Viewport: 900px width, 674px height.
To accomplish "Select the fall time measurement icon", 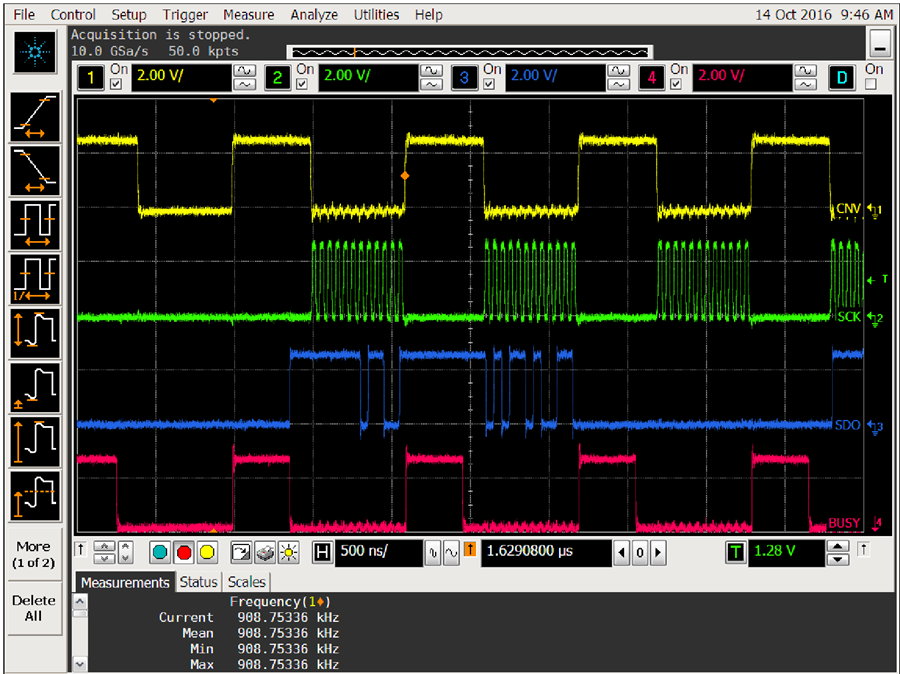I will point(35,171).
